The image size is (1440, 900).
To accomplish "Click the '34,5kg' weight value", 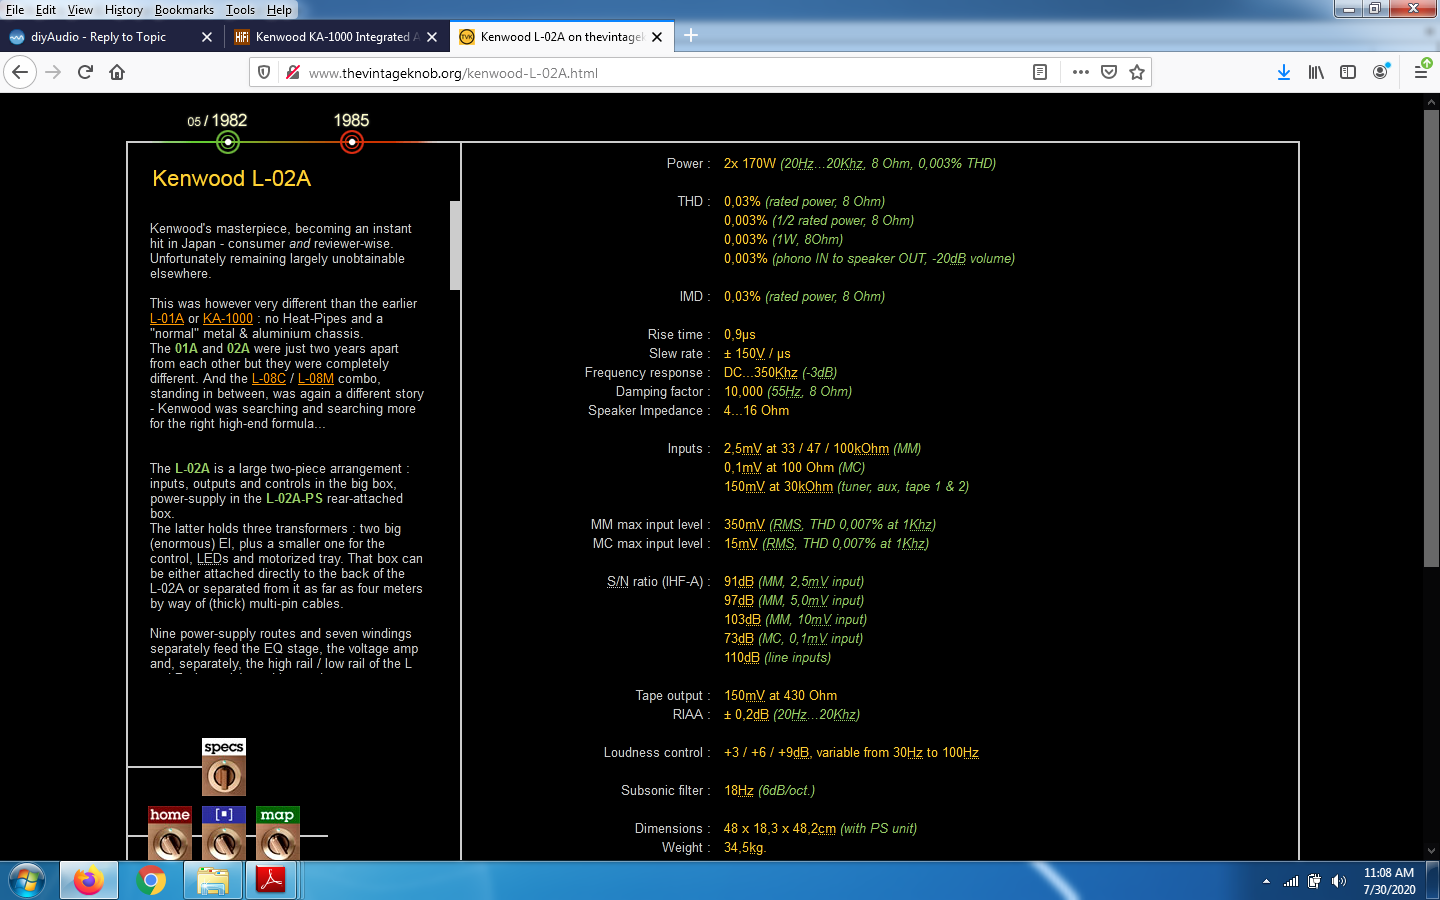I will (744, 848).
